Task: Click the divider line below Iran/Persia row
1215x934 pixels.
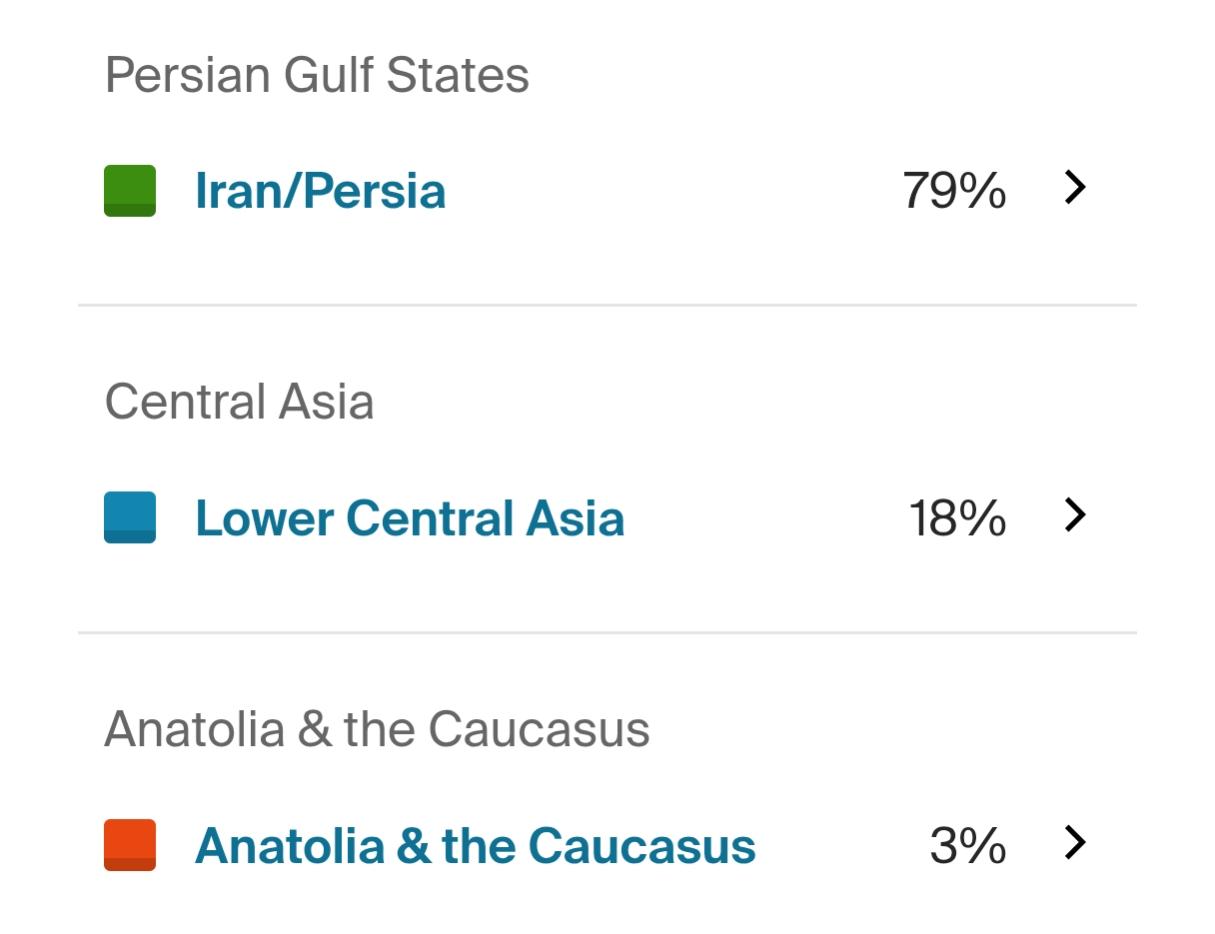Action: [607, 305]
